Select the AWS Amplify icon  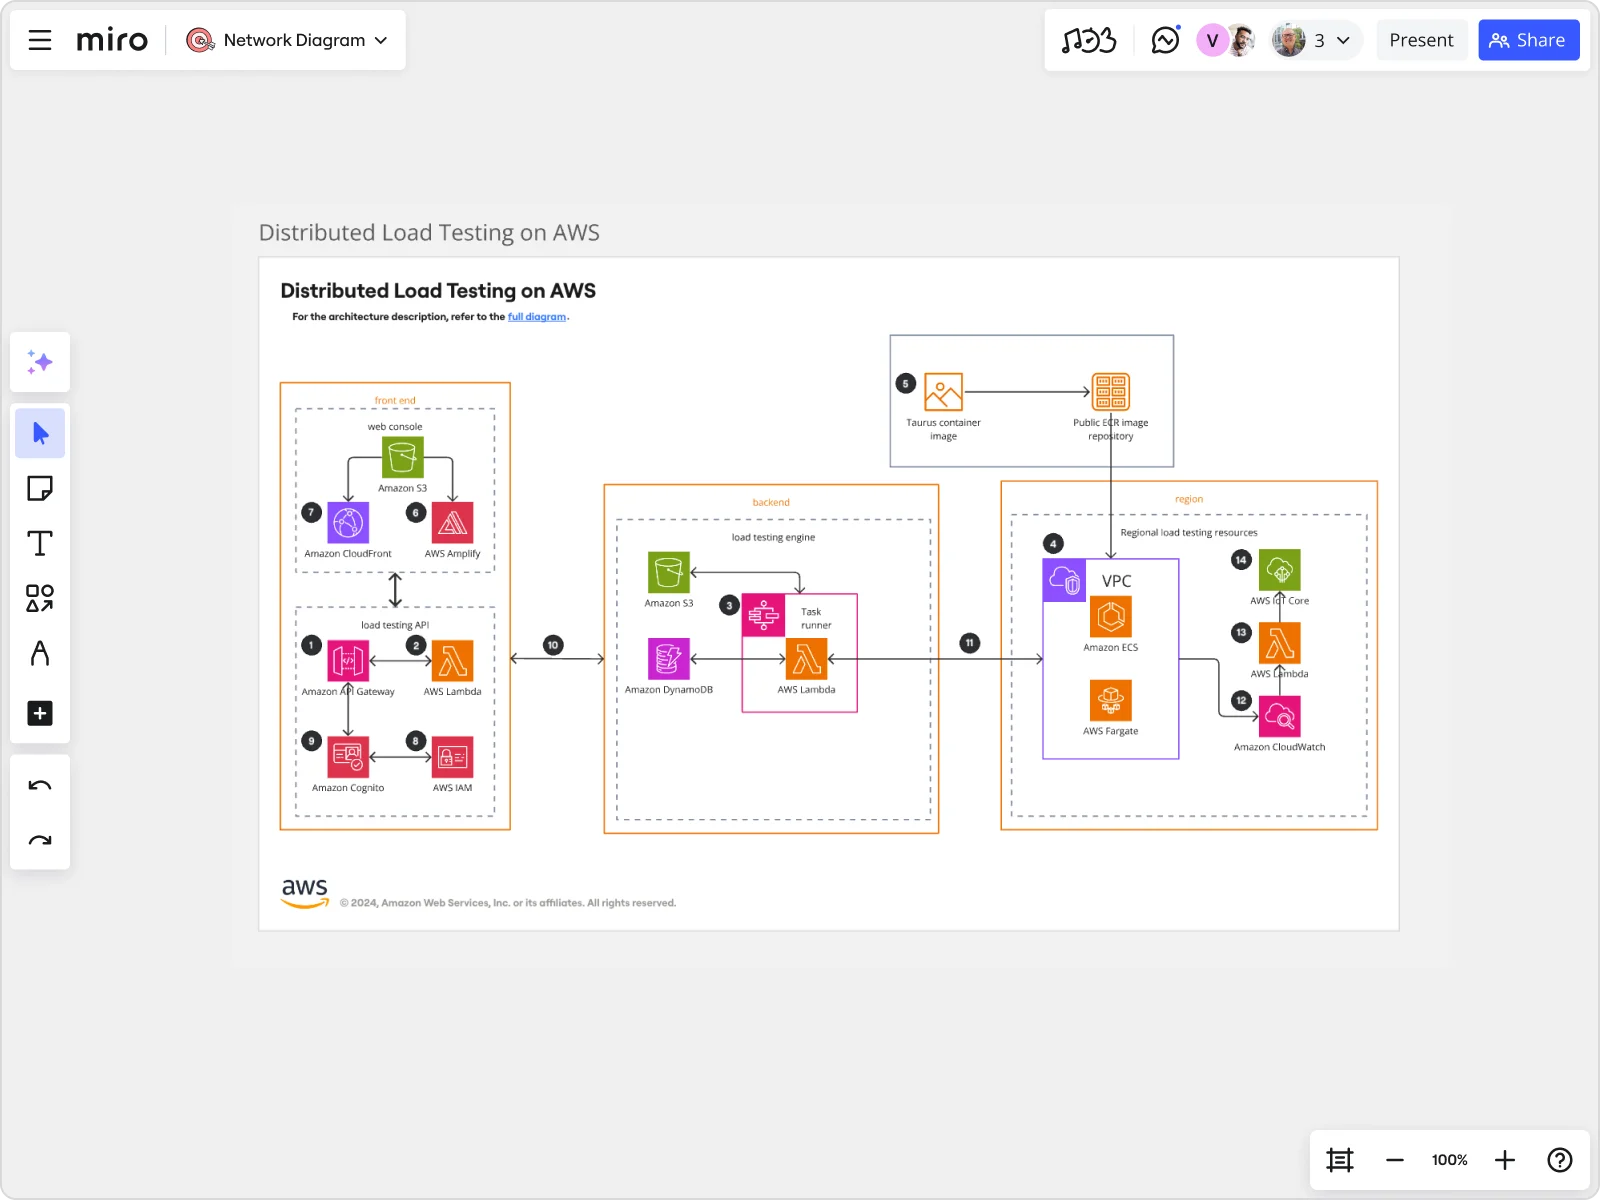[x=452, y=522]
